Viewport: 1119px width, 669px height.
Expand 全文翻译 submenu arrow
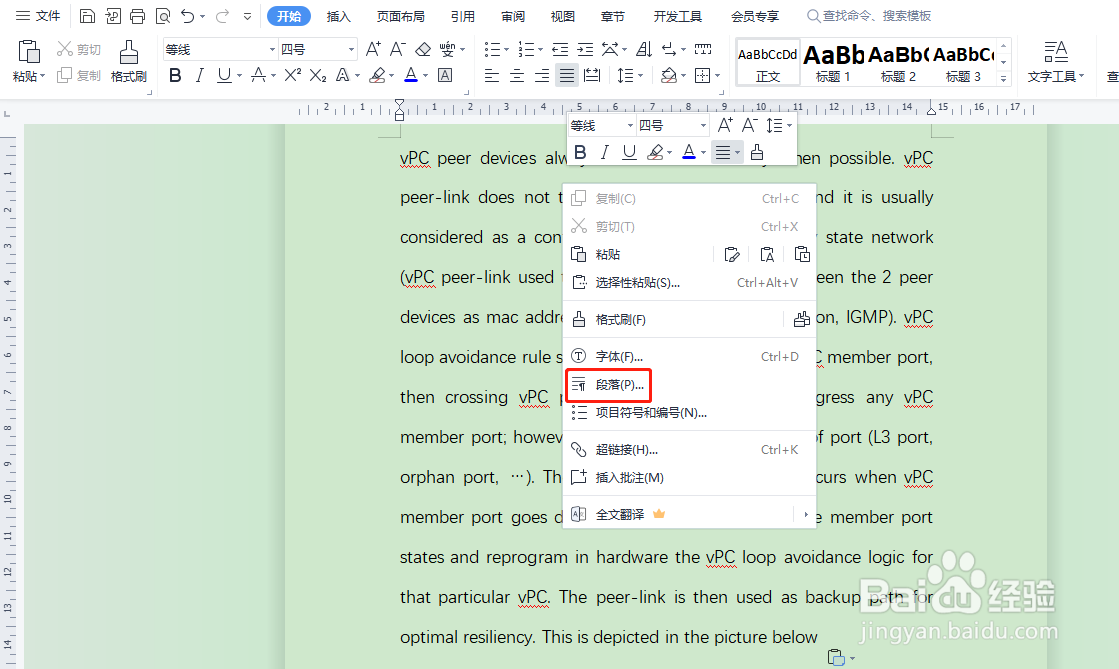click(806, 514)
